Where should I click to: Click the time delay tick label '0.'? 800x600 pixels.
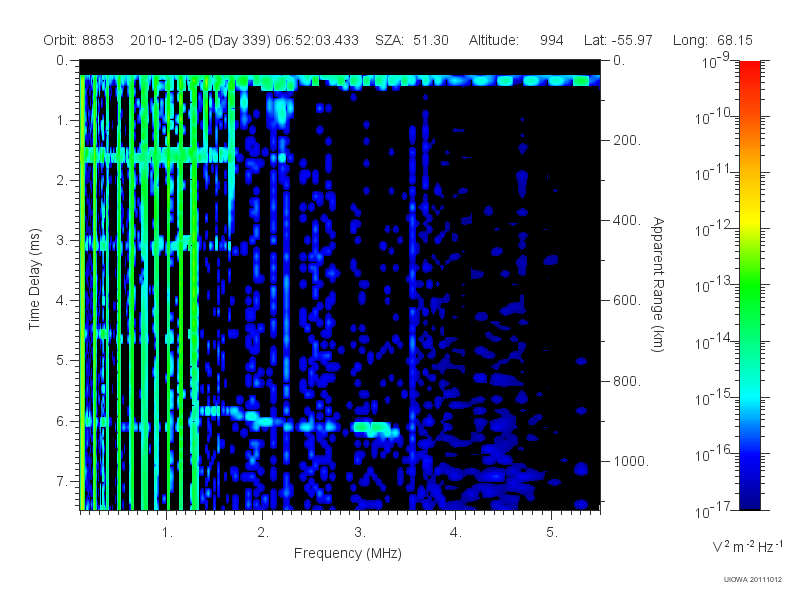pos(62,61)
